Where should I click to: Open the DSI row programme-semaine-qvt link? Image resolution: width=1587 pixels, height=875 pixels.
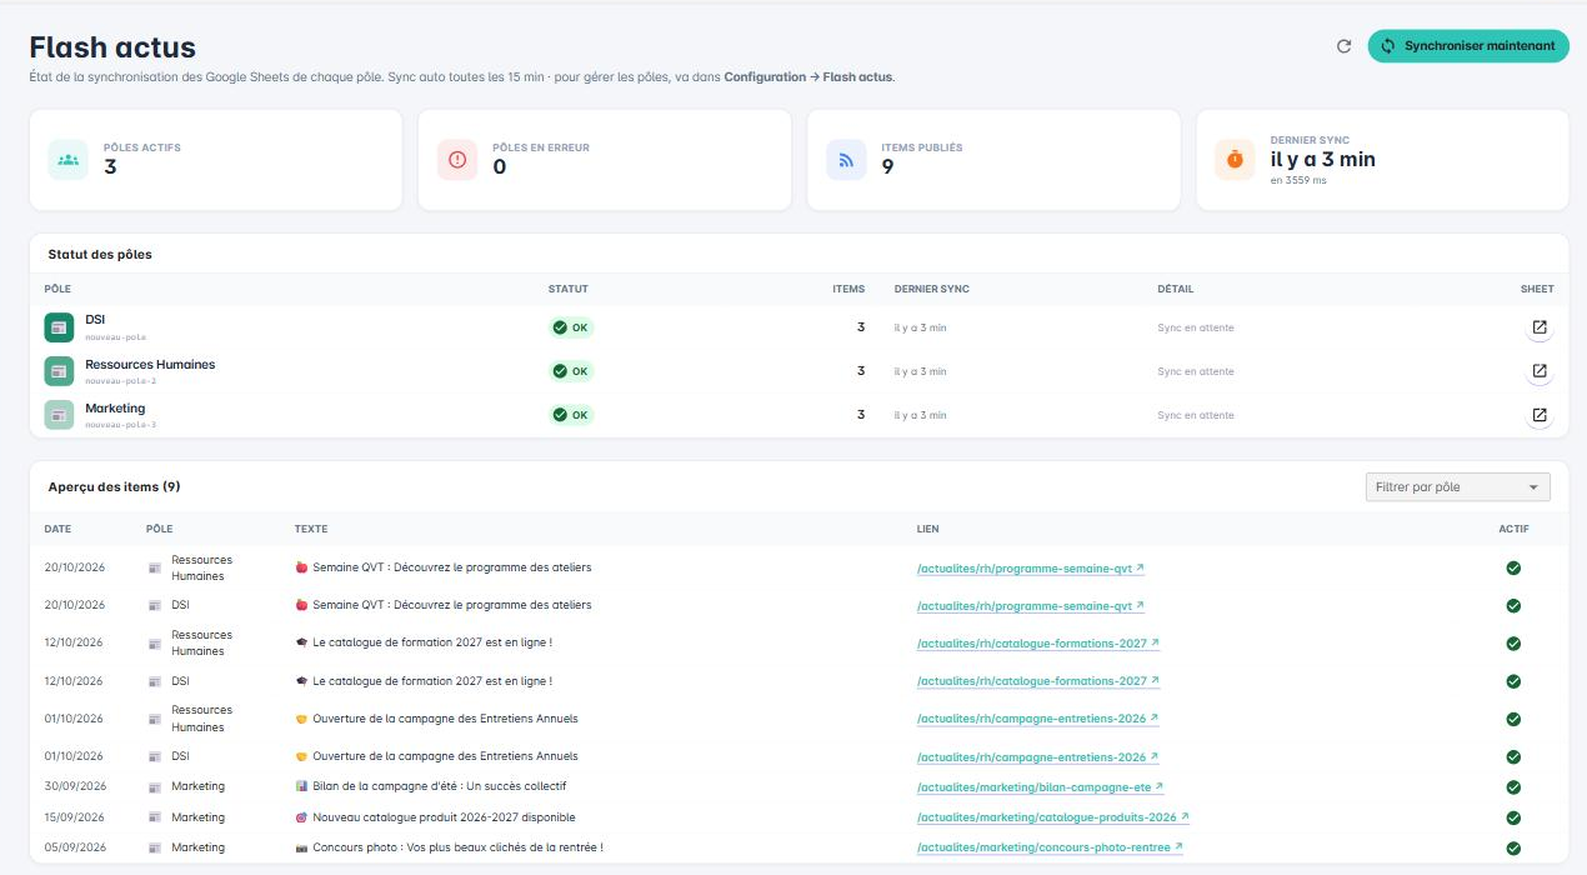1030,606
